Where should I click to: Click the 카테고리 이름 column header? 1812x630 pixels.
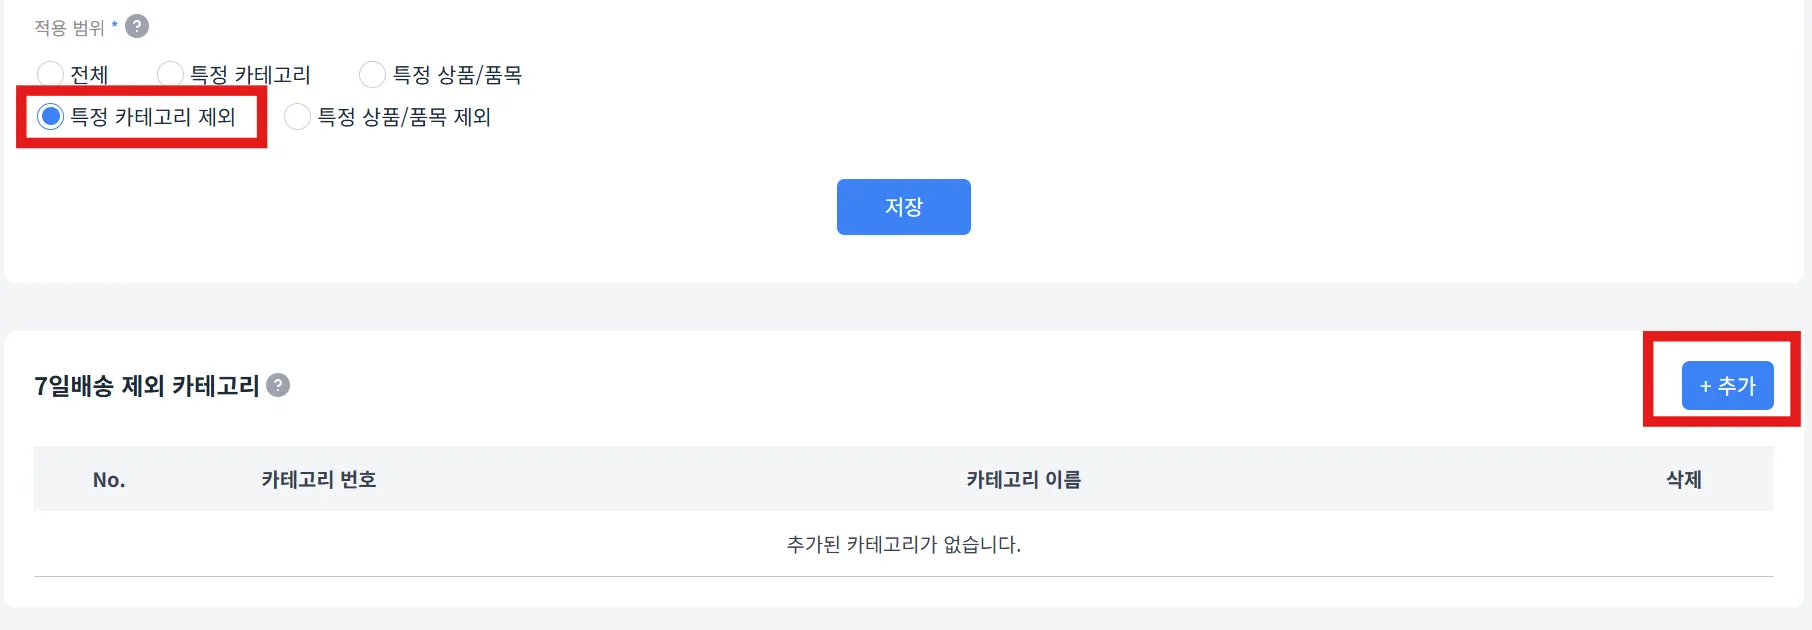1023,480
